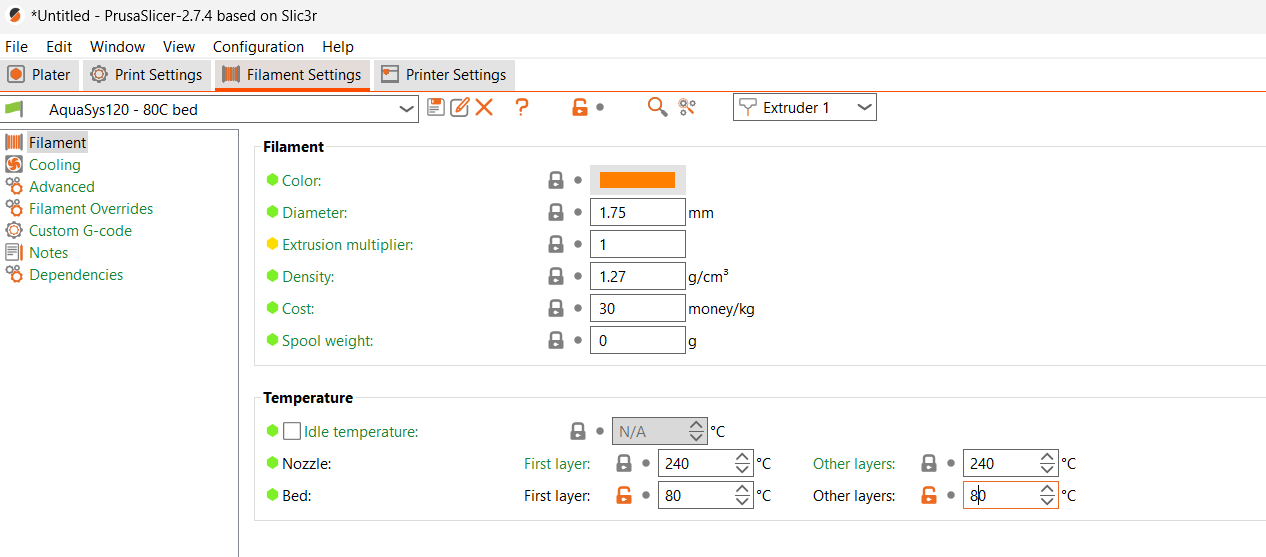Click the lock icon next to Cost
Image resolution: width=1266 pixels, height=557 pixels.
[556, 308]
